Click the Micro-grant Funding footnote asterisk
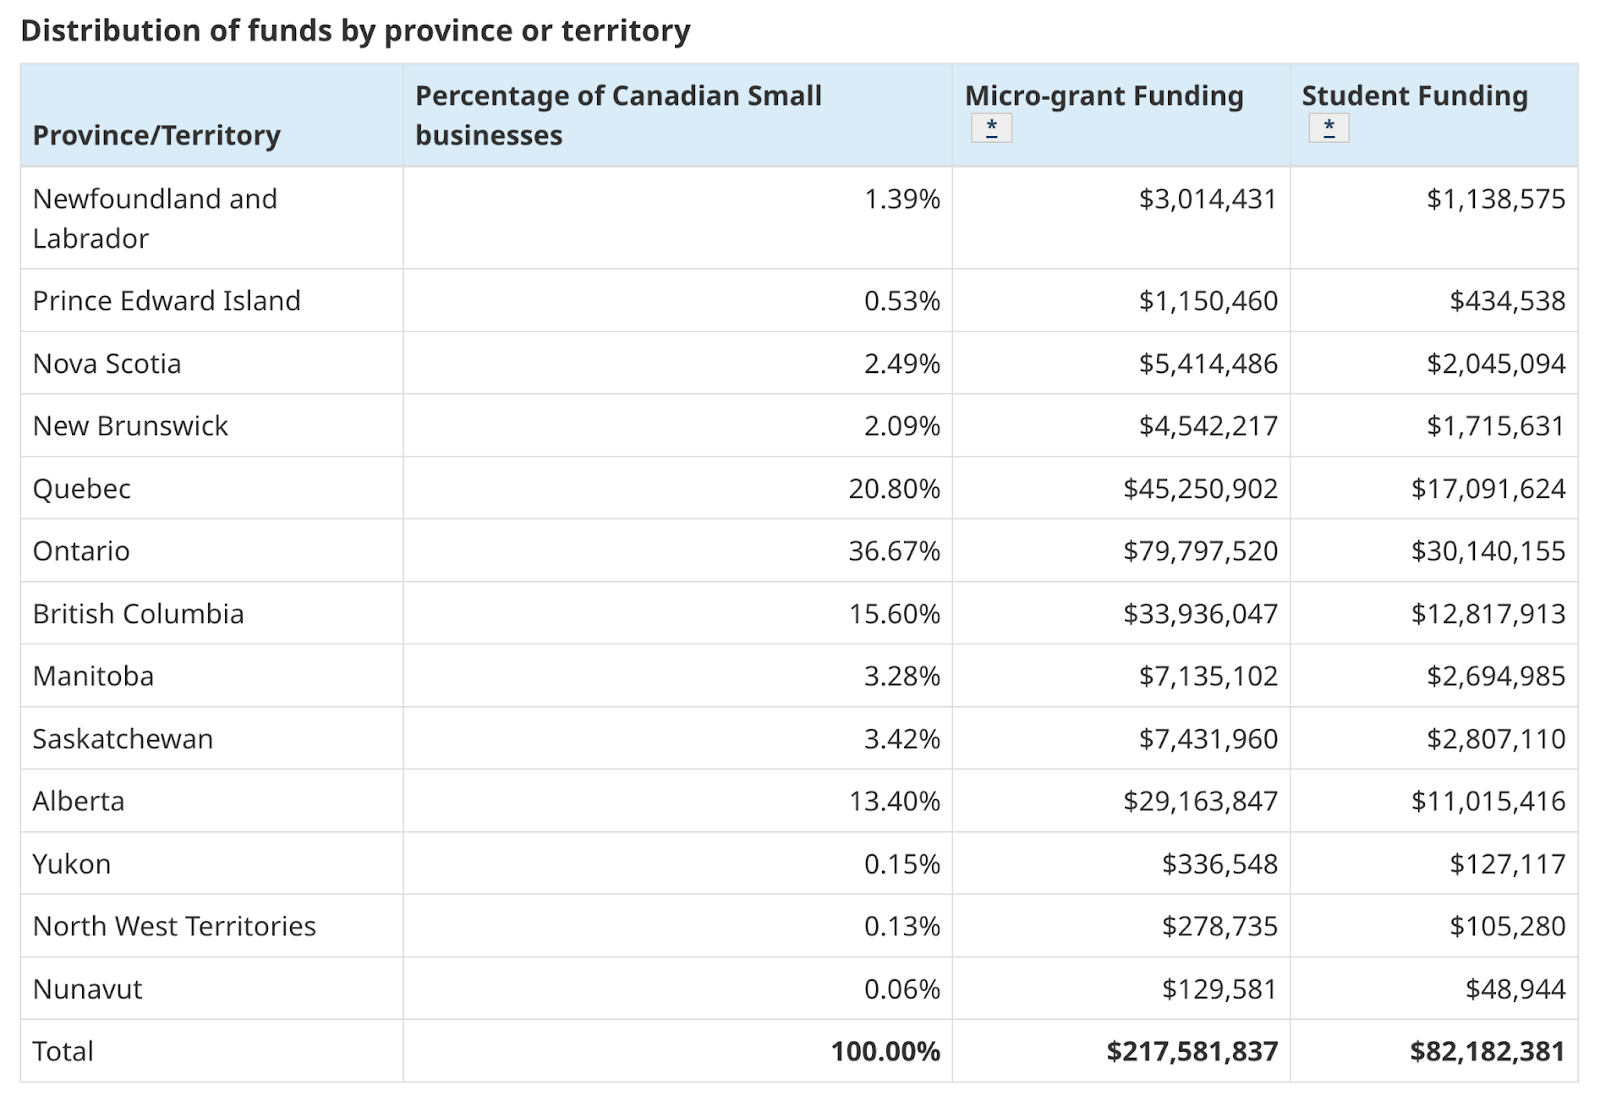This screenshot has height=1095, width=1600. coord(991,128)
